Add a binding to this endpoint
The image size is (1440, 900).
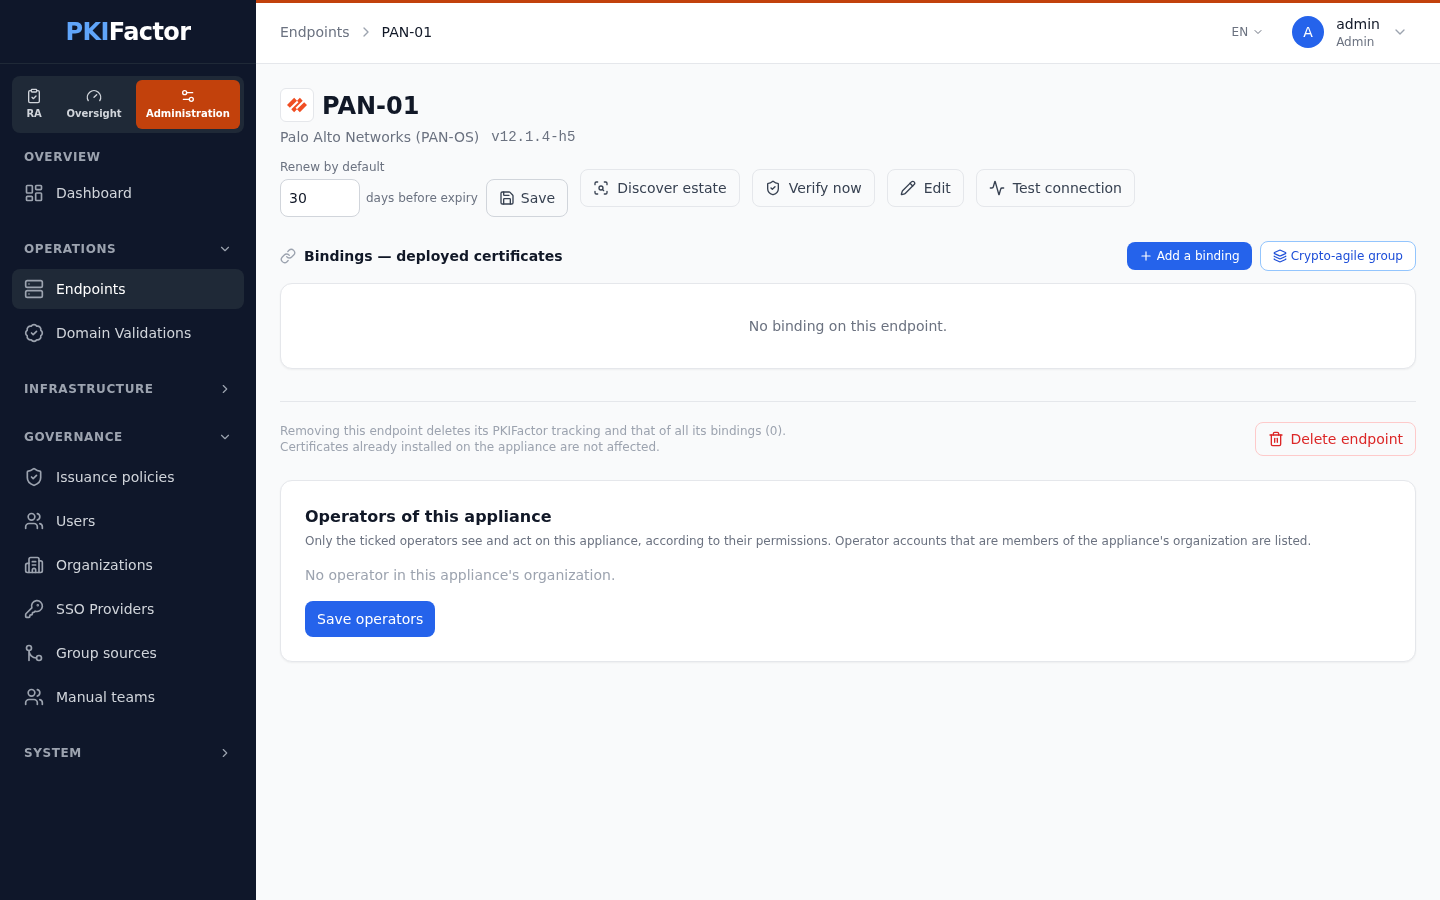coord(1189,256)
